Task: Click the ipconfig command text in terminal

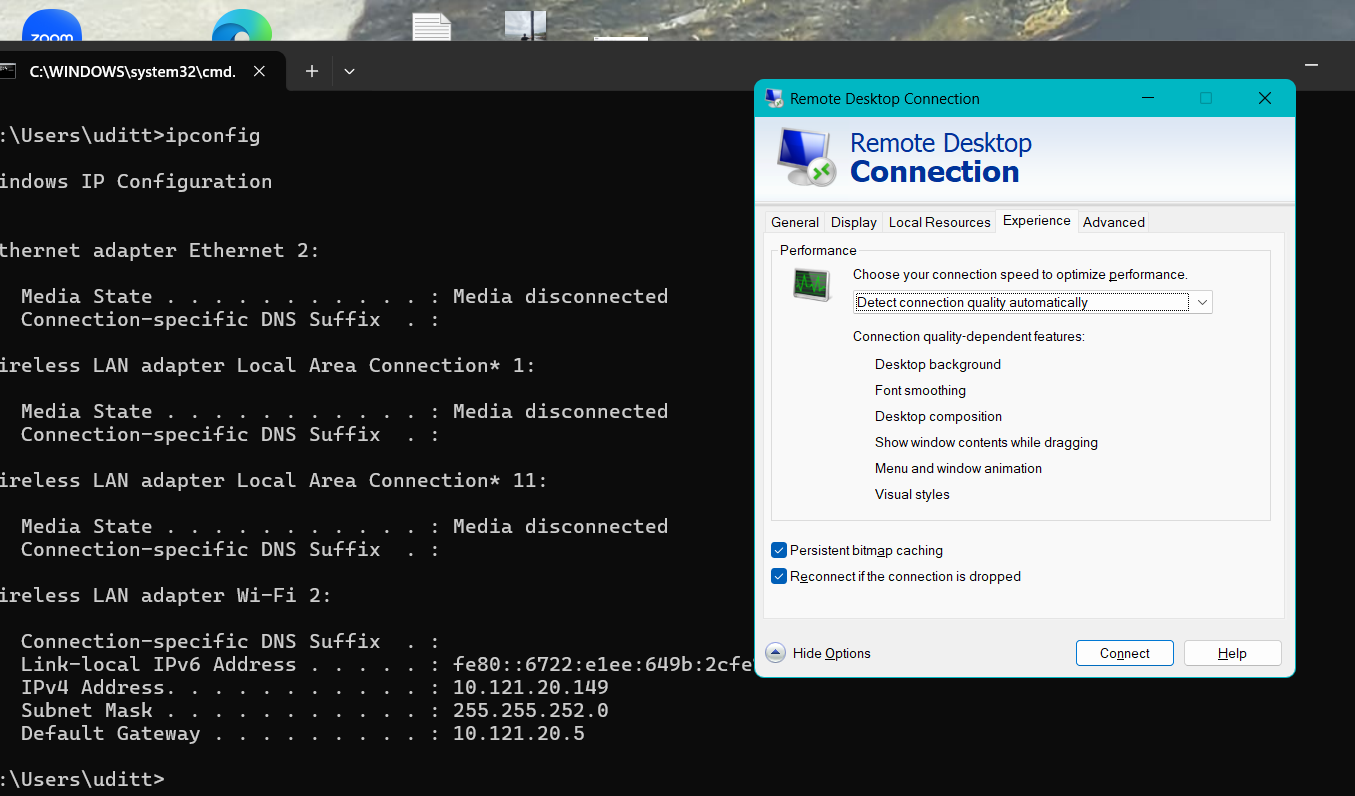Action: 213,135
